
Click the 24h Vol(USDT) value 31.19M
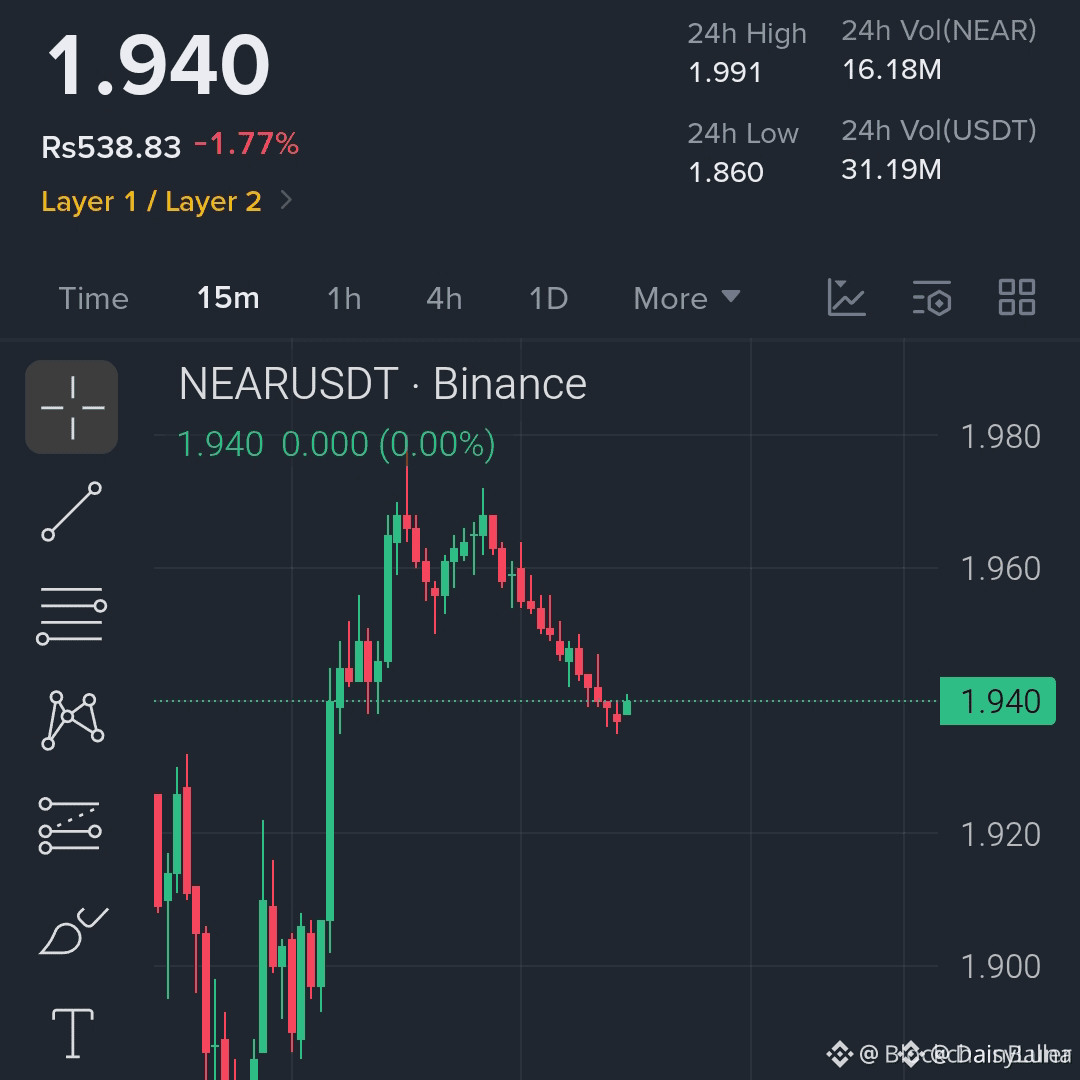pos(891,169)
